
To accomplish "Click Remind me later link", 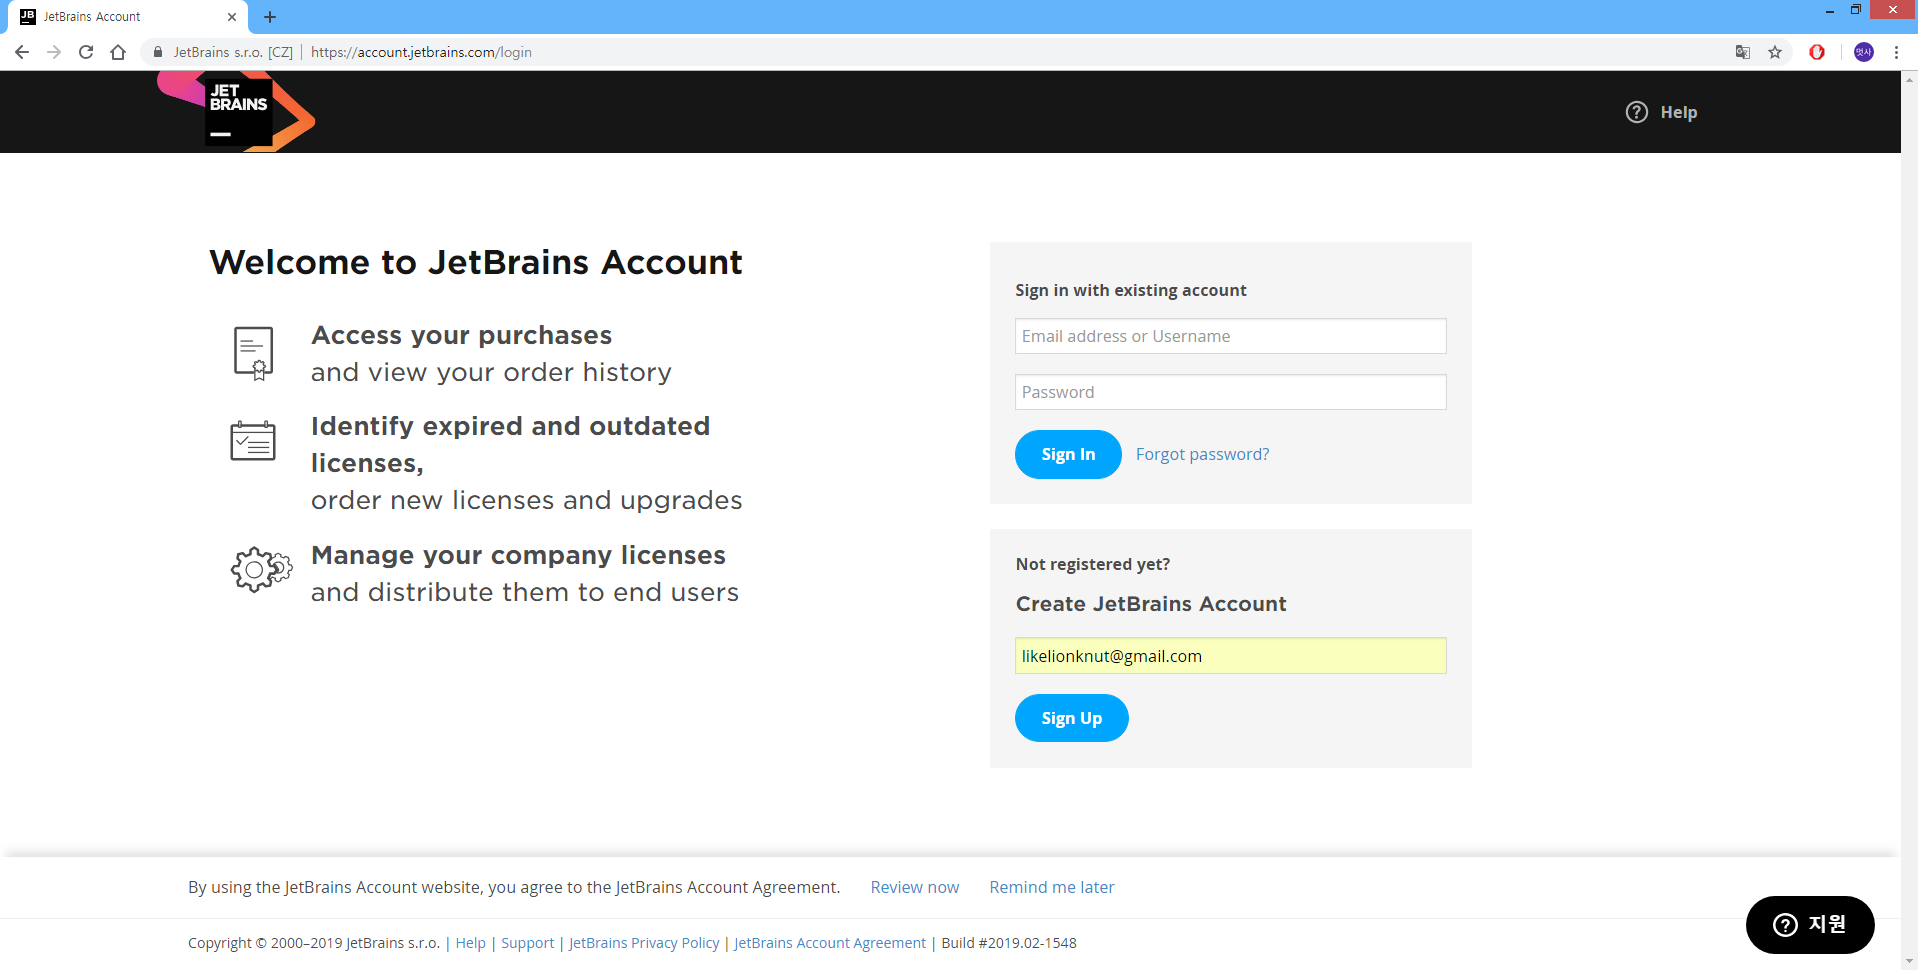I will click(1051, 887).
